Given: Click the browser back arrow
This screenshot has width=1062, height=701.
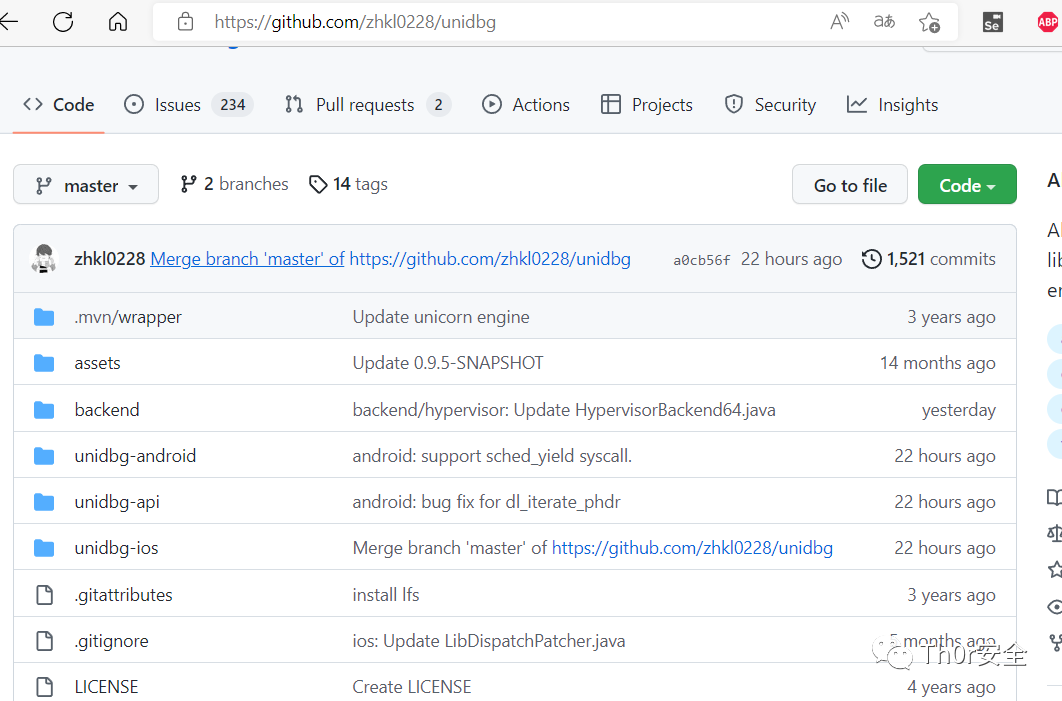Looking at the screenshot, I should coord(9,22).
